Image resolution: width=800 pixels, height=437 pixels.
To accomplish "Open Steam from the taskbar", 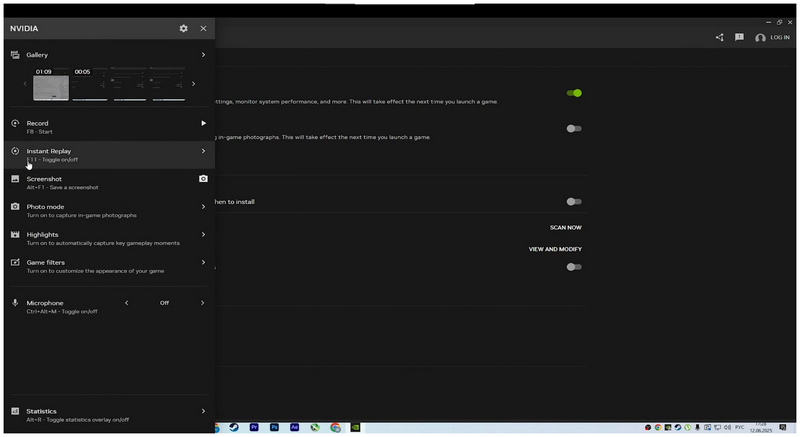I will 234,427.
